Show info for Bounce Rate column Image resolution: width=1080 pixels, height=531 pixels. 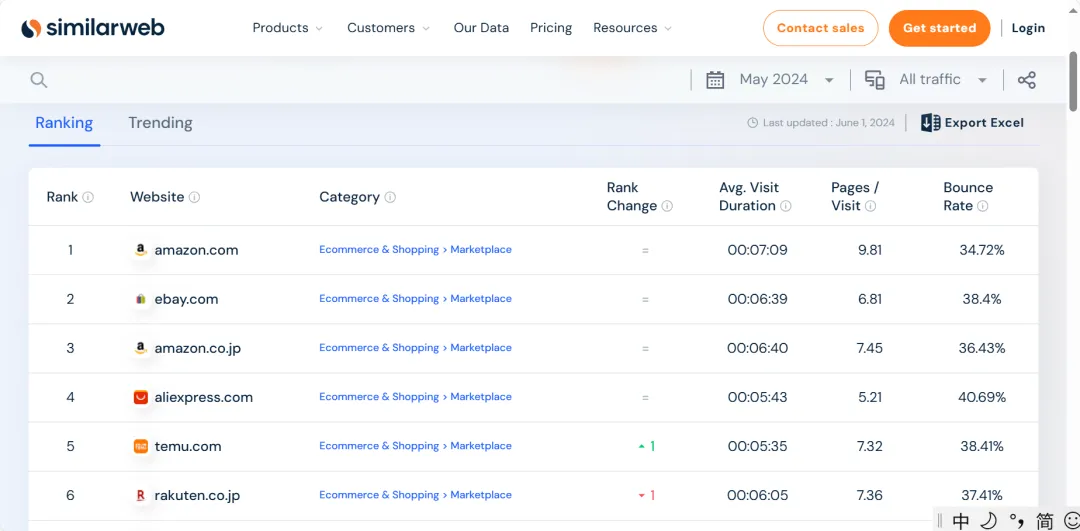pos(983,206)
